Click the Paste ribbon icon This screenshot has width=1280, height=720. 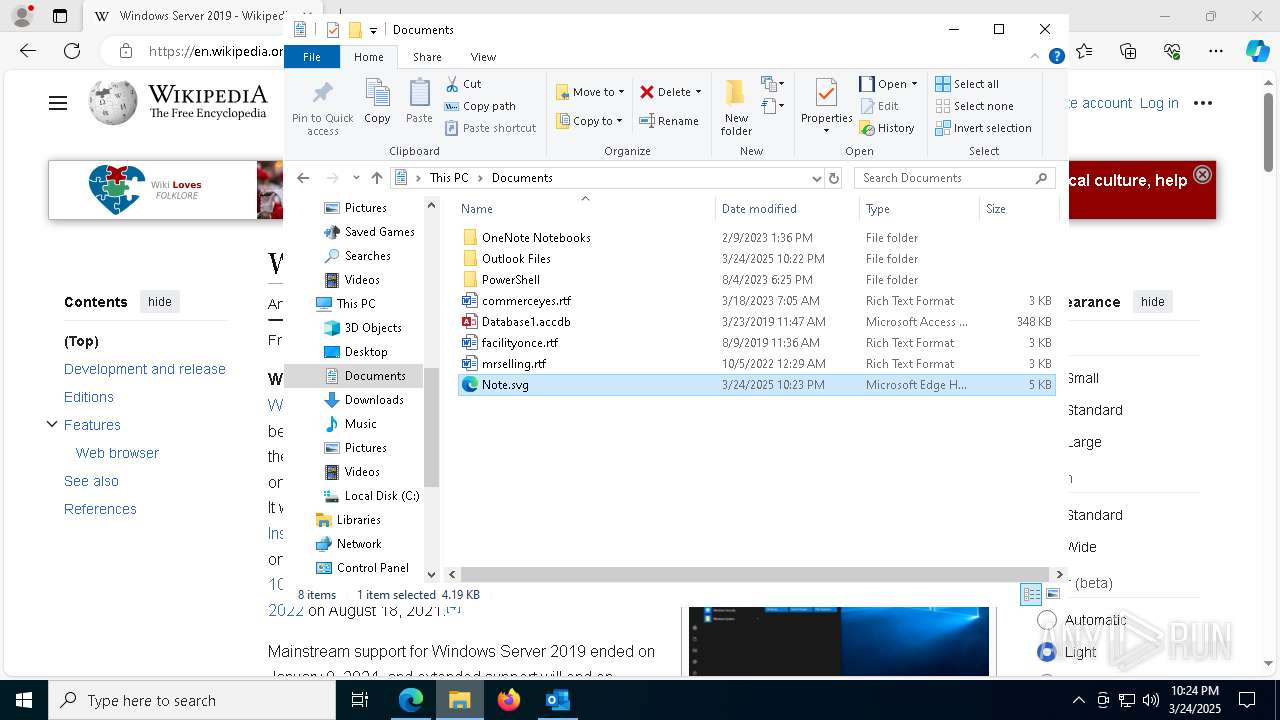pos(419,101)
